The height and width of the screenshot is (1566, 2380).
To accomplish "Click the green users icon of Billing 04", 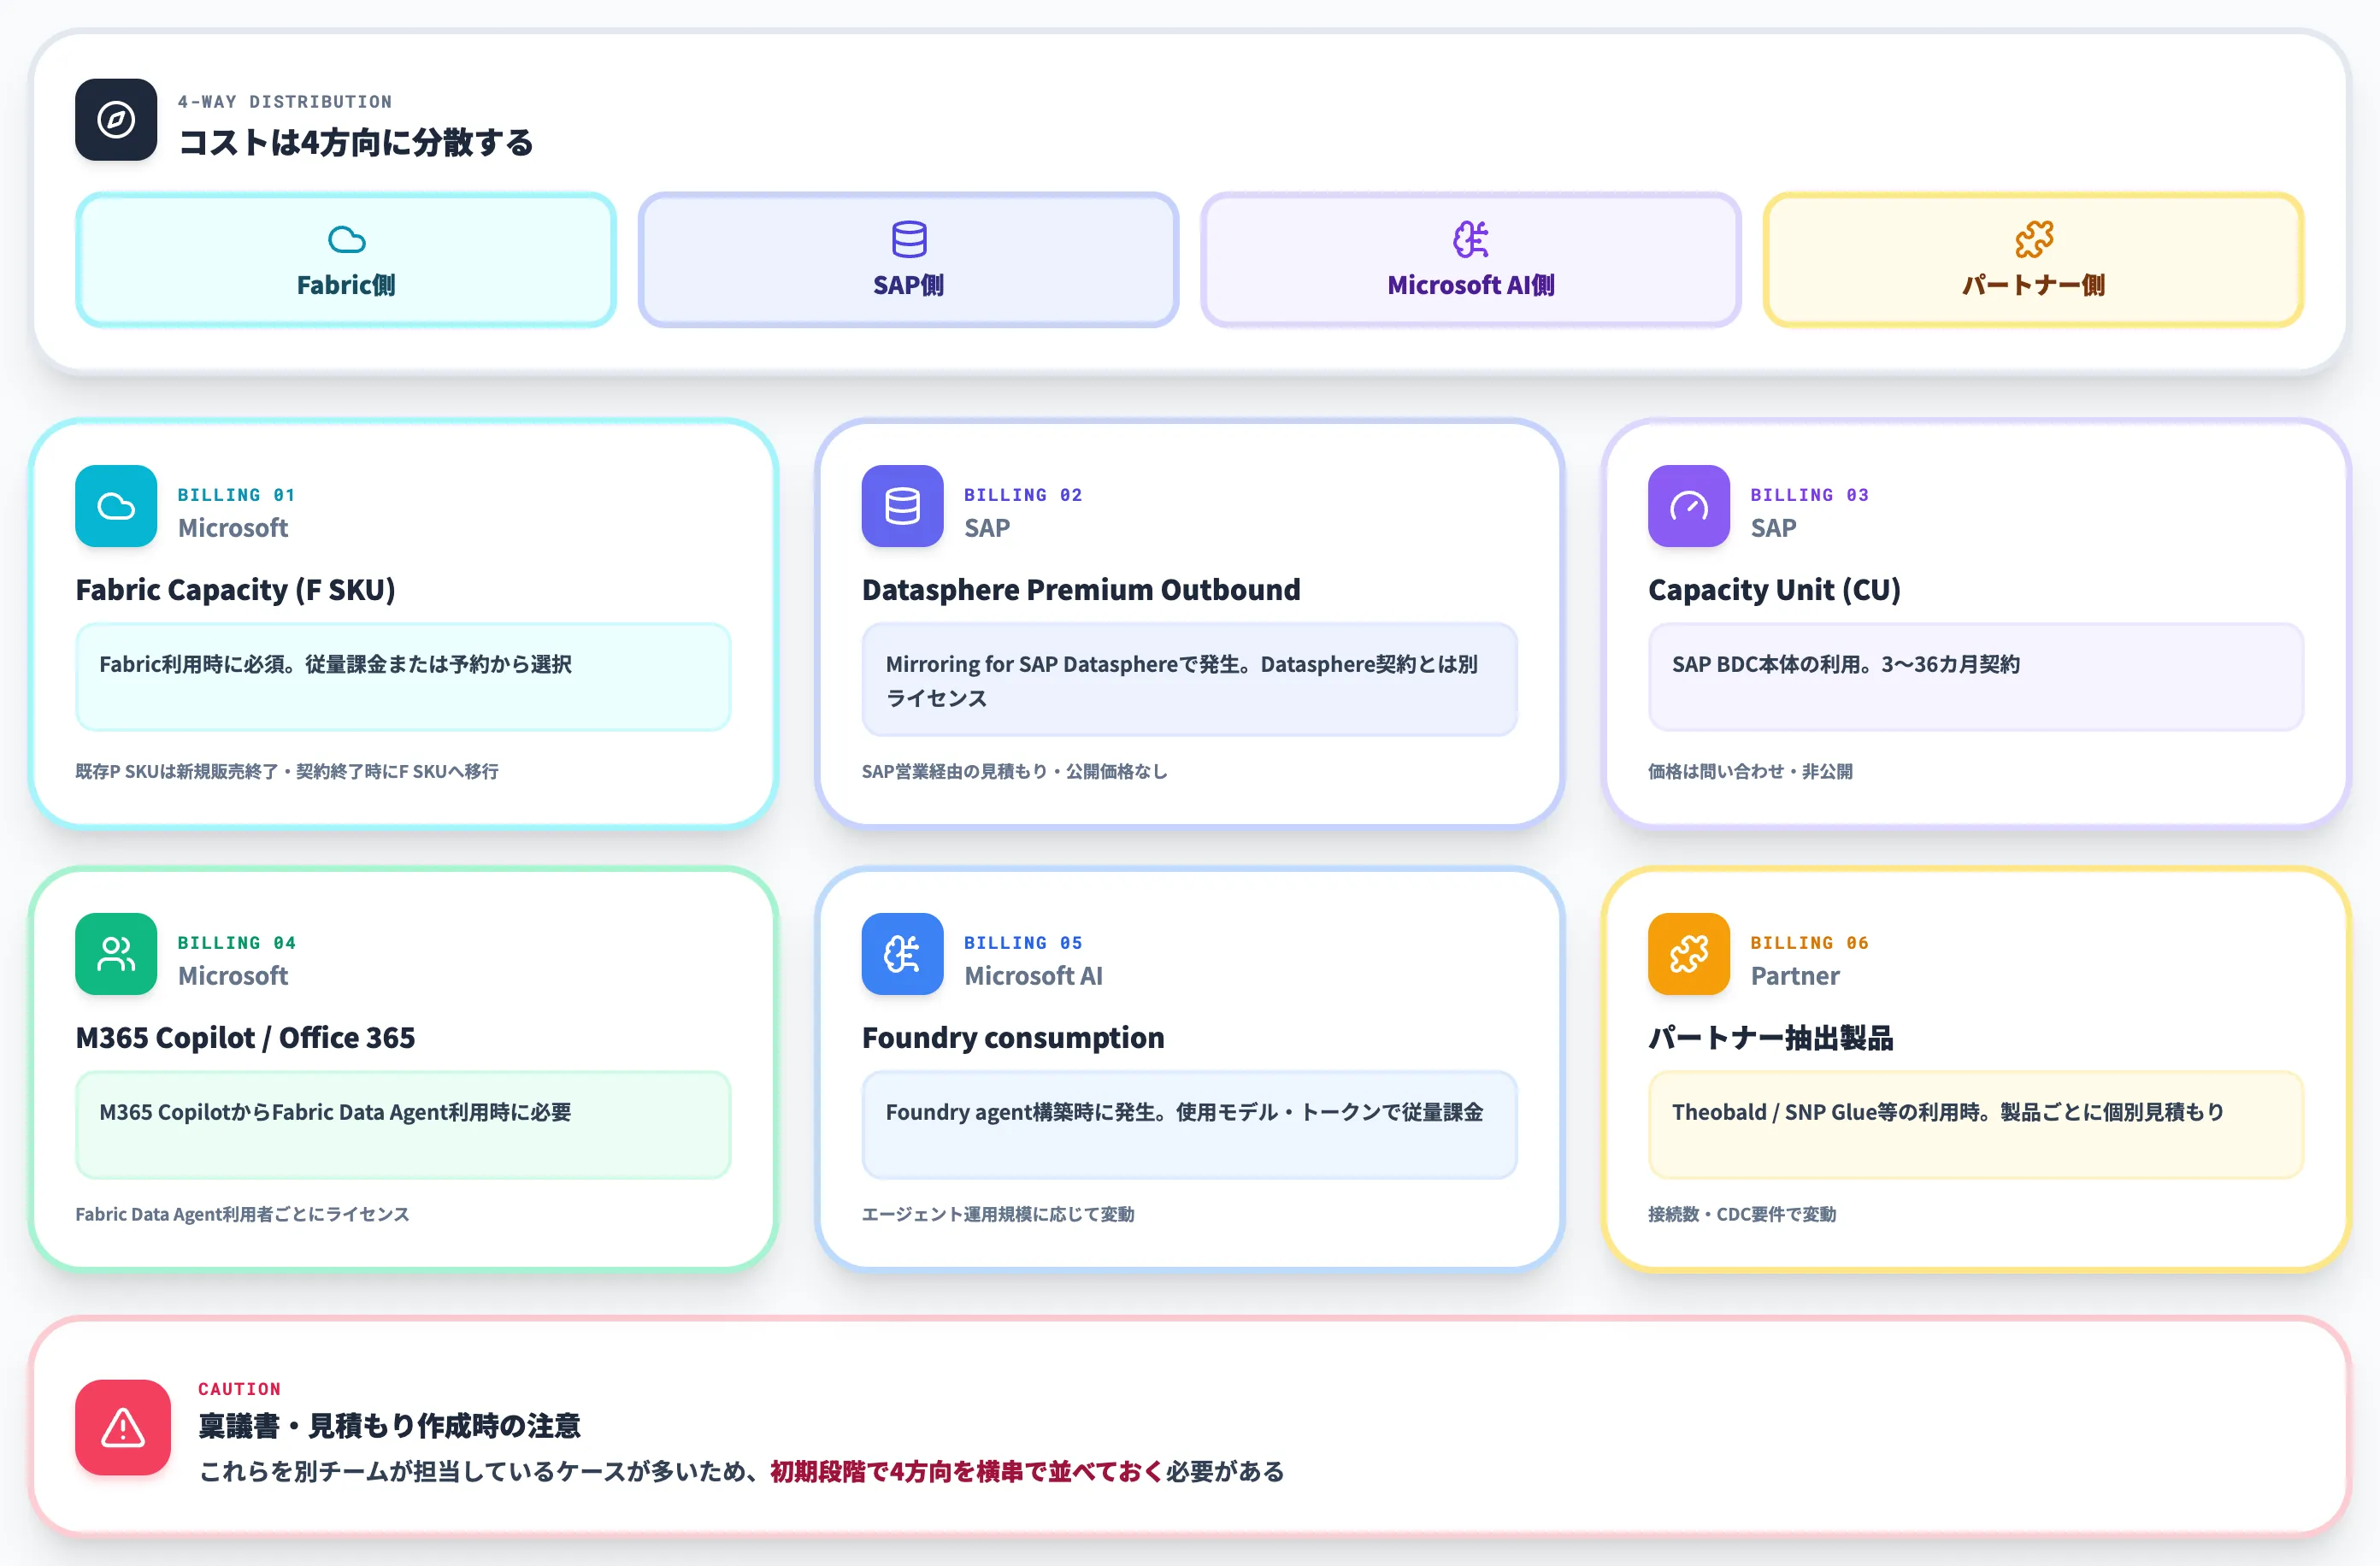I will pyautogui.click(x=116, y=954).
